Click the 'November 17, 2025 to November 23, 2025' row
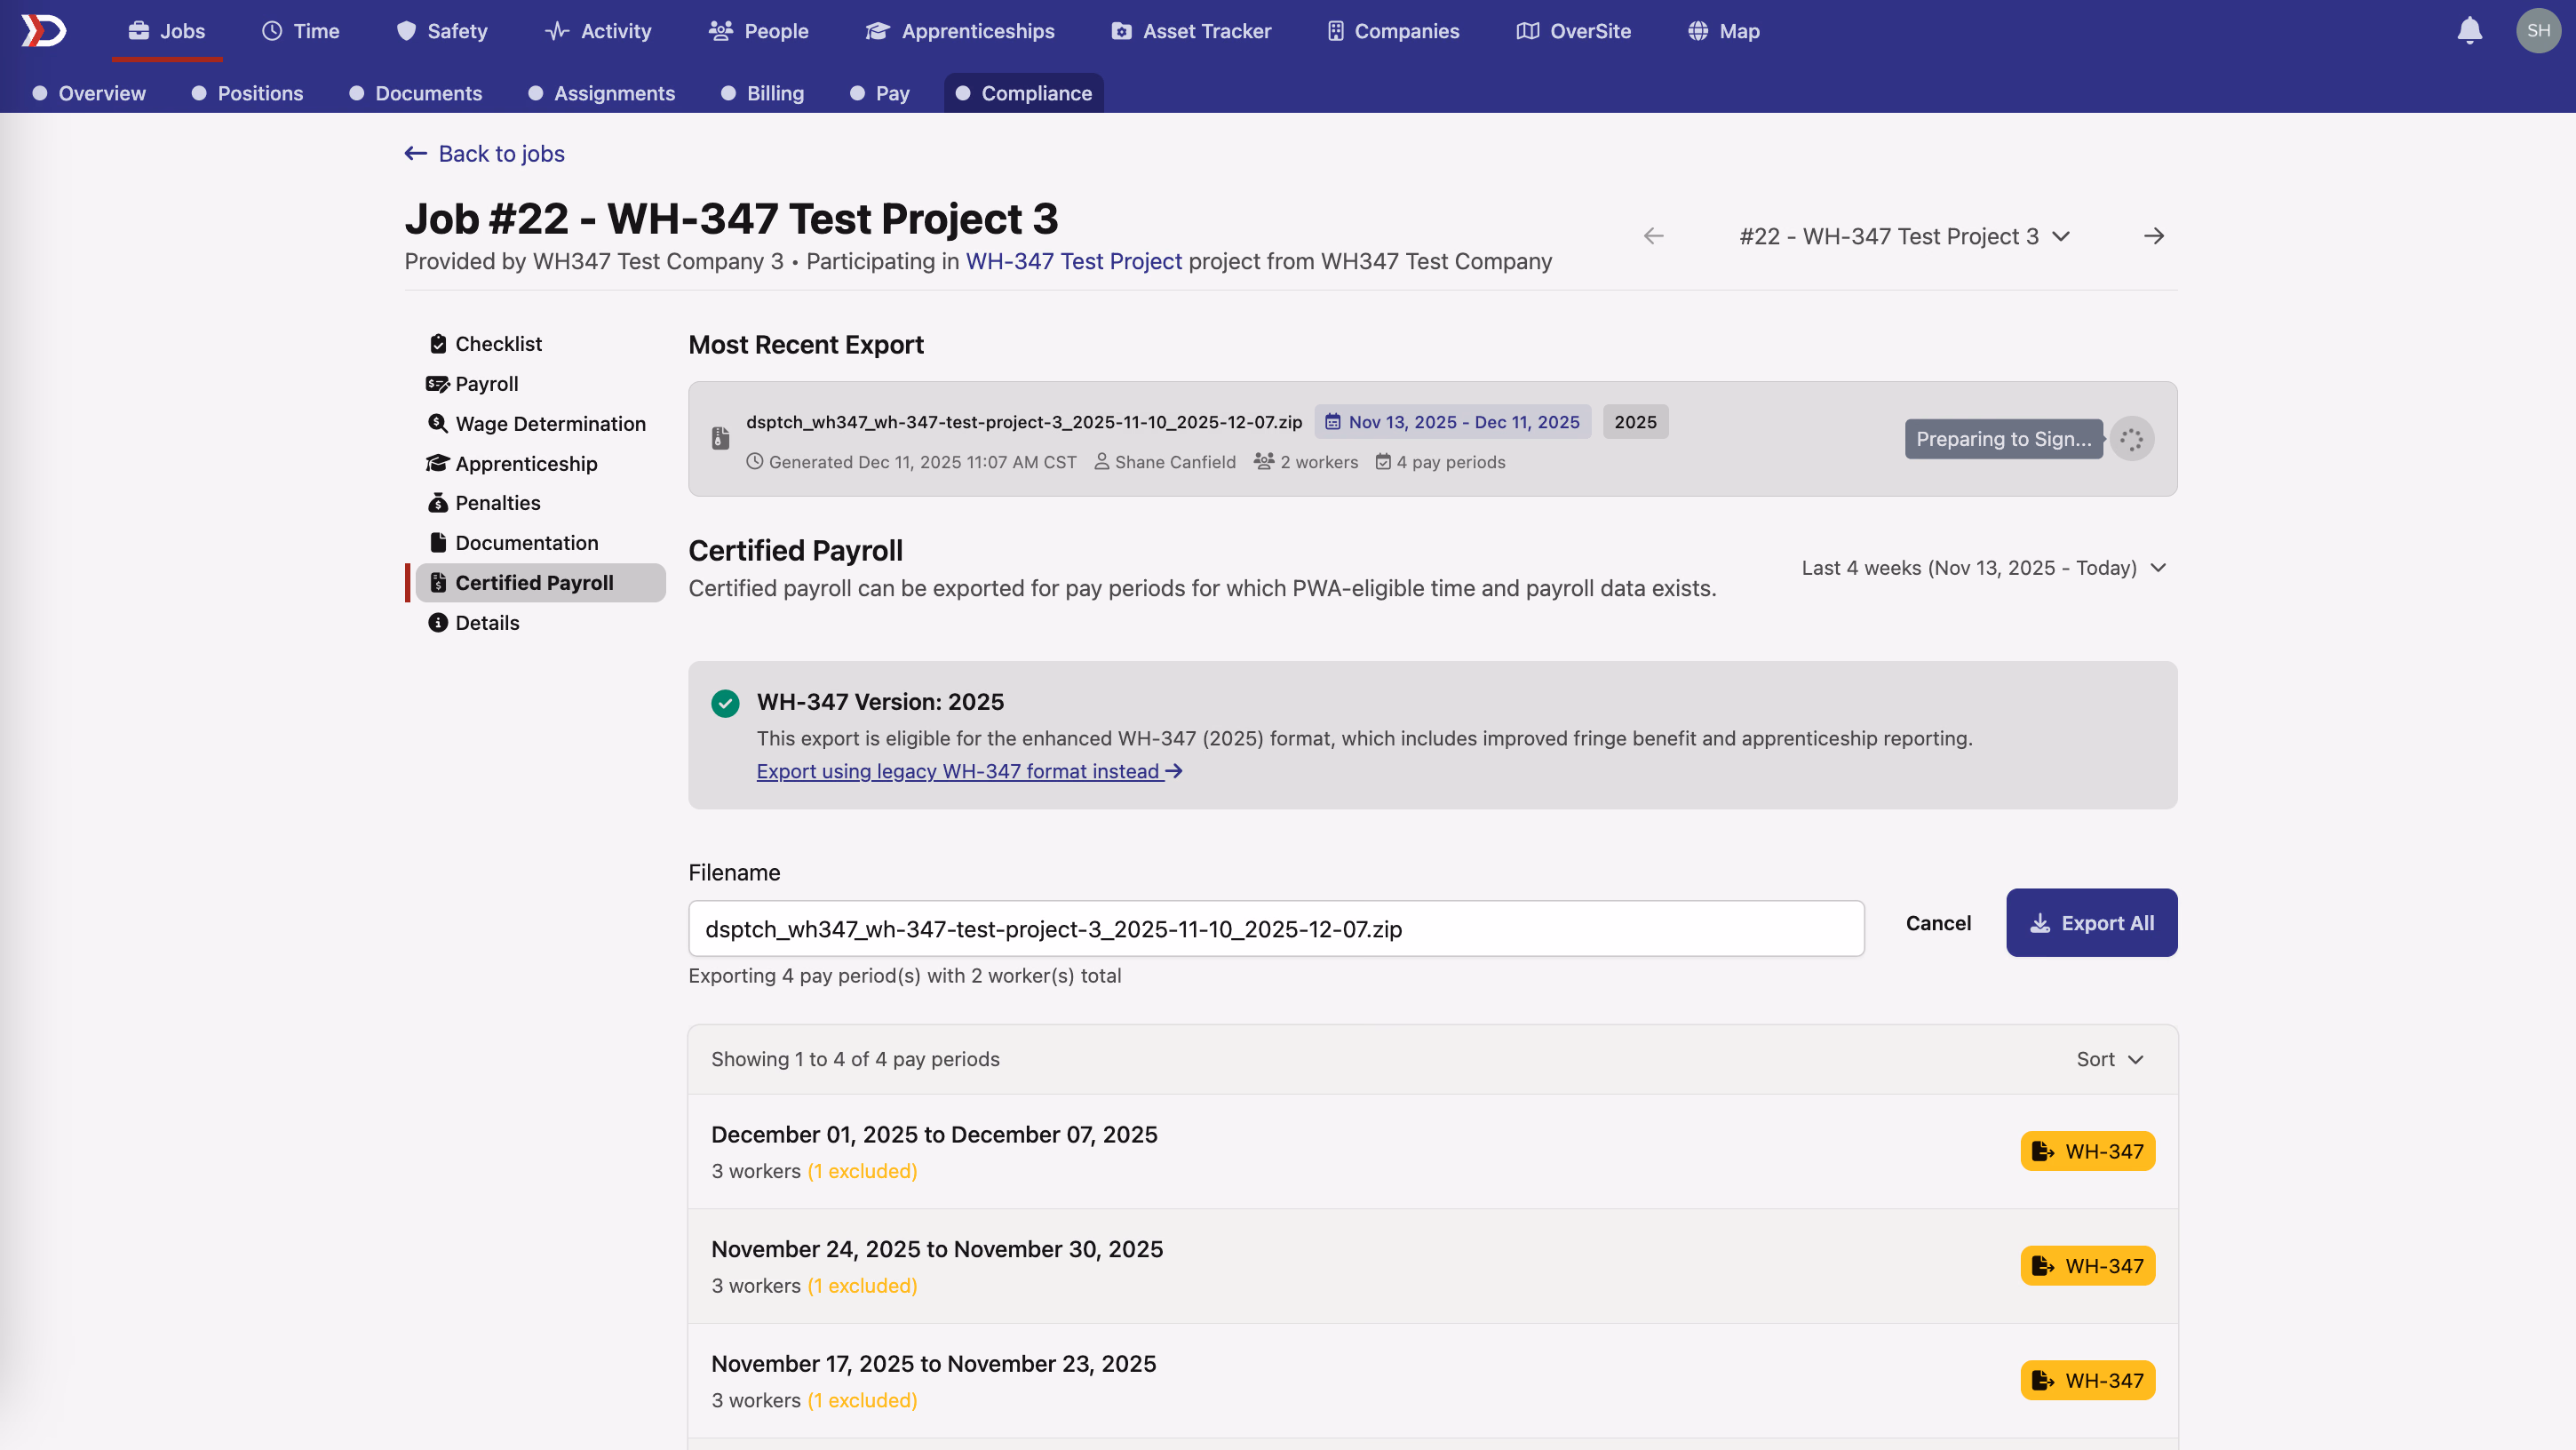This screenshot has width=2576, height=1450. (1432, 1382)
